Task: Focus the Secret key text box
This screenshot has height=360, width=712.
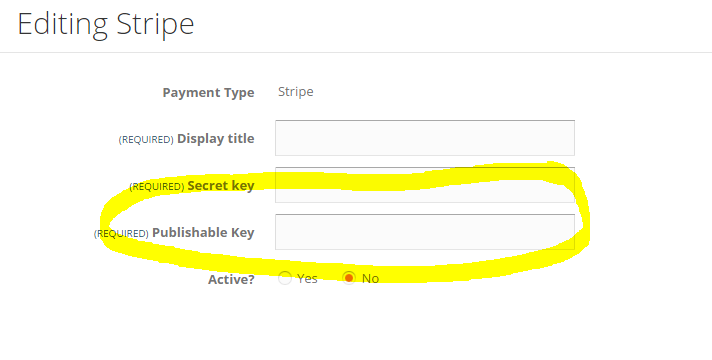Action: (425, 185)
